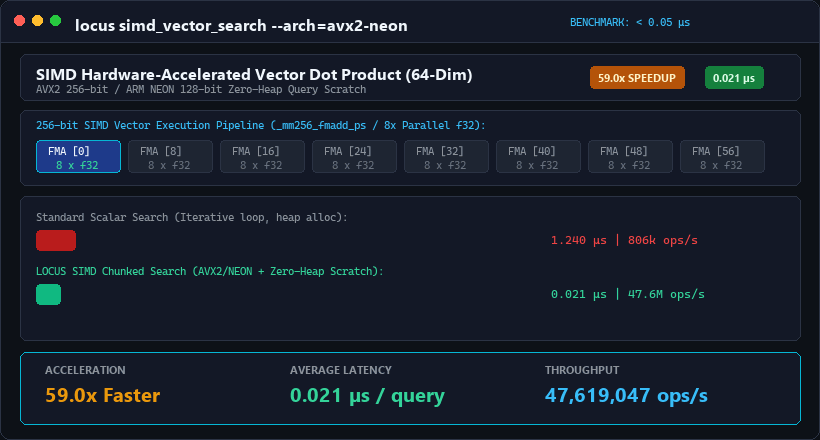
Task: Click the ACCELERATION stat label
Action: tap(85, 370)
